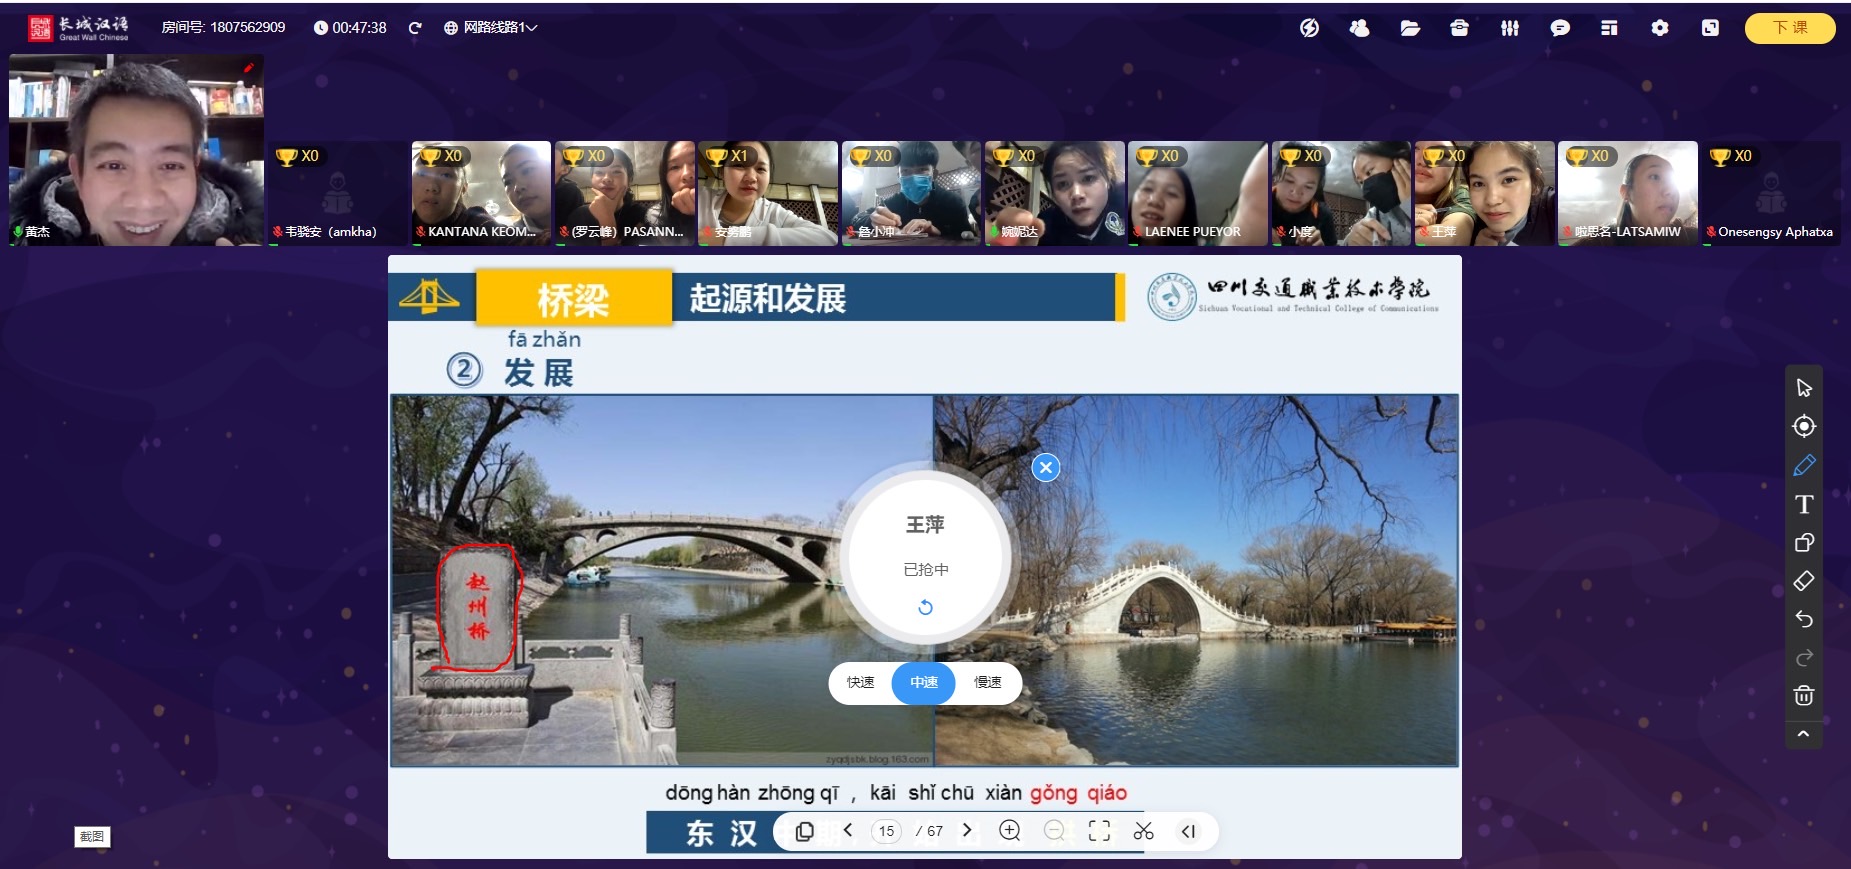1851x869 pixels.
Task: Select the text tool in right toolbar
Action: click(x=1803, y=504)
